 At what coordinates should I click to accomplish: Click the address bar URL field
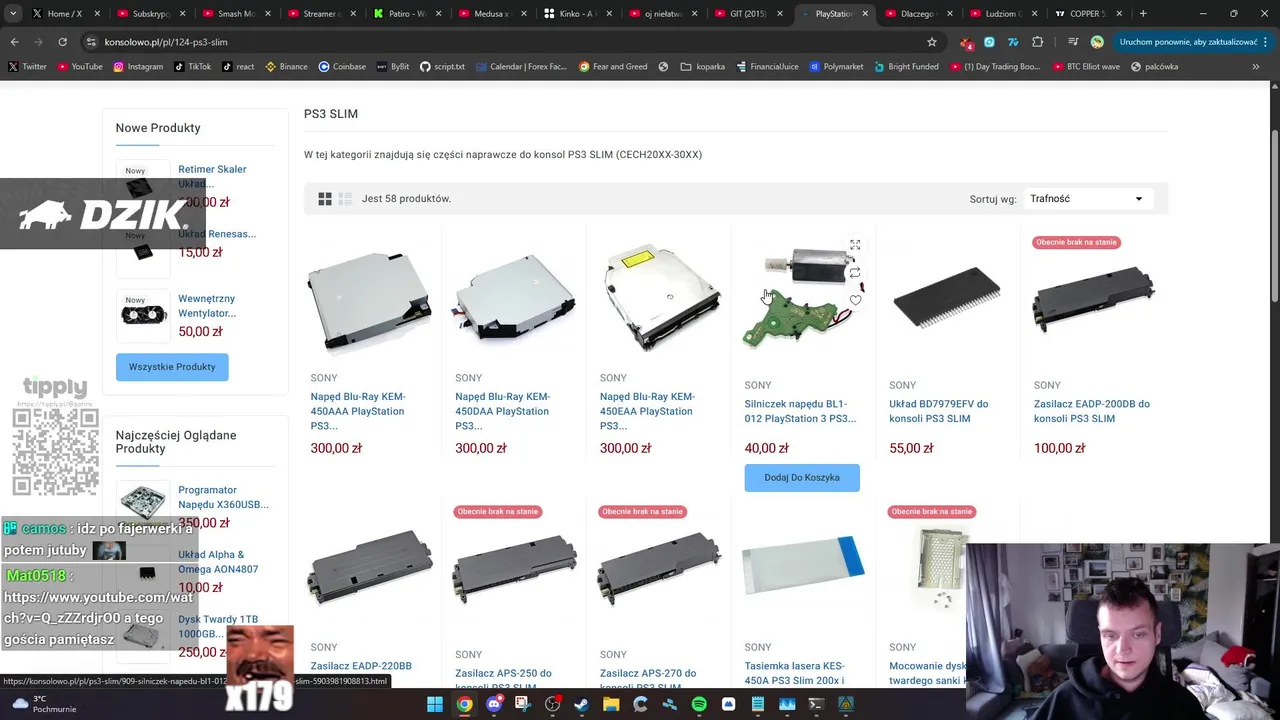click(x=500, y=42)
